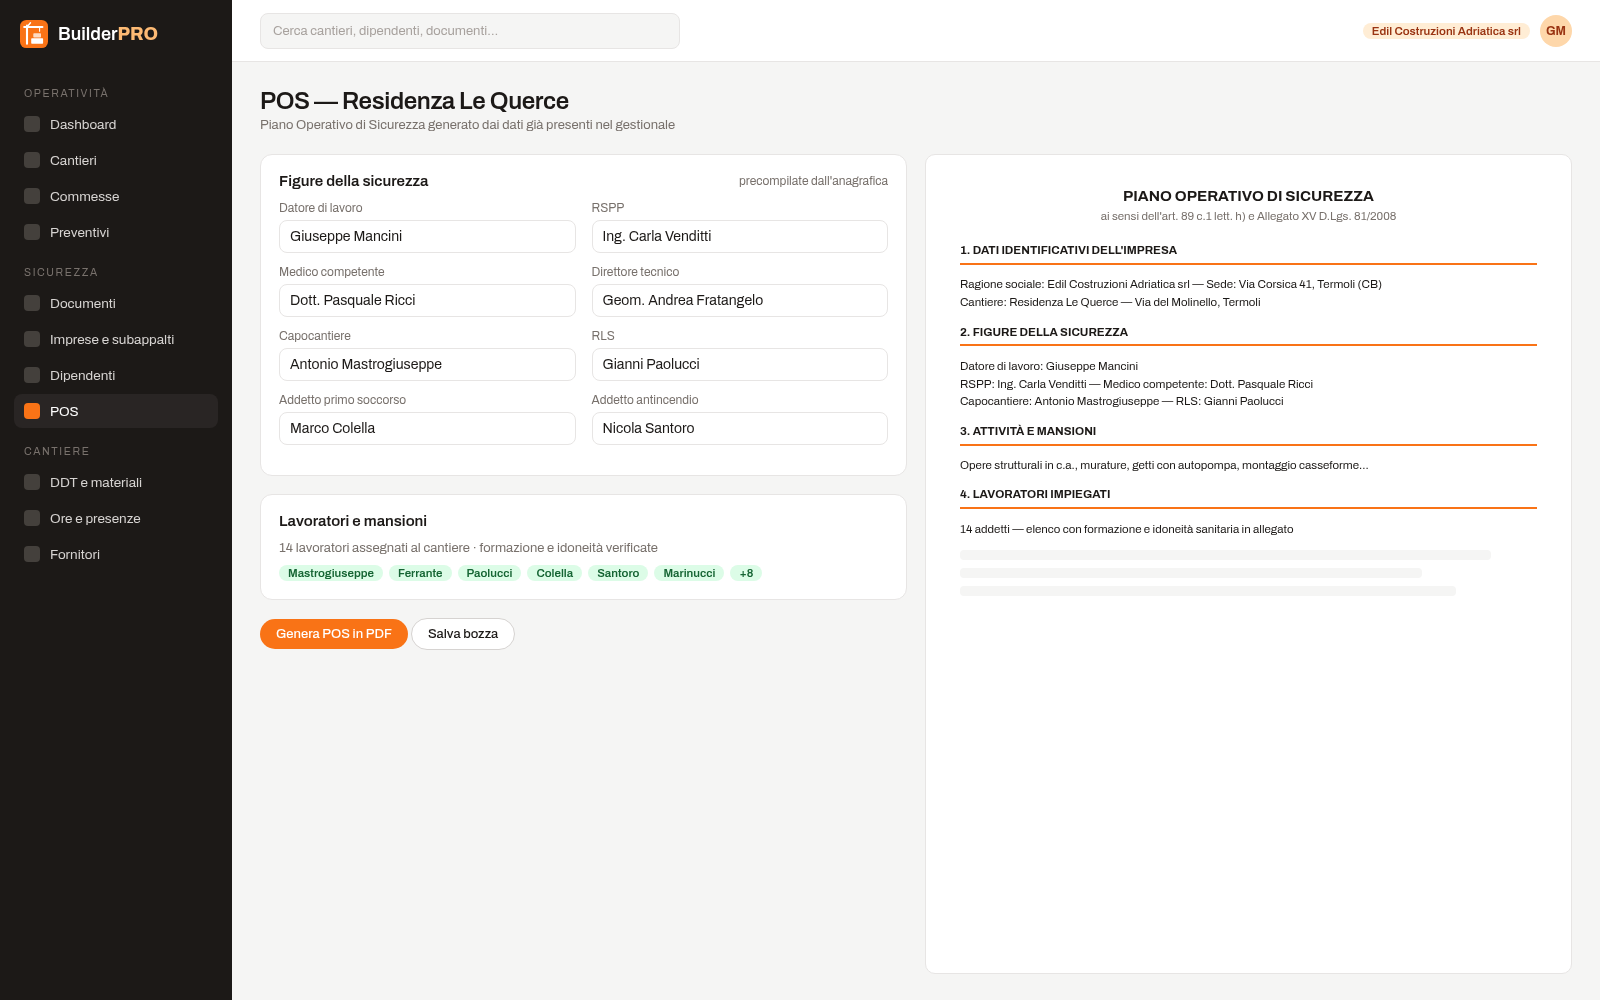The width and height of the screenshot is (1600, 1000).
Task: Select Dipendenti from the sidebar
Action: click(x=116, y=375)
